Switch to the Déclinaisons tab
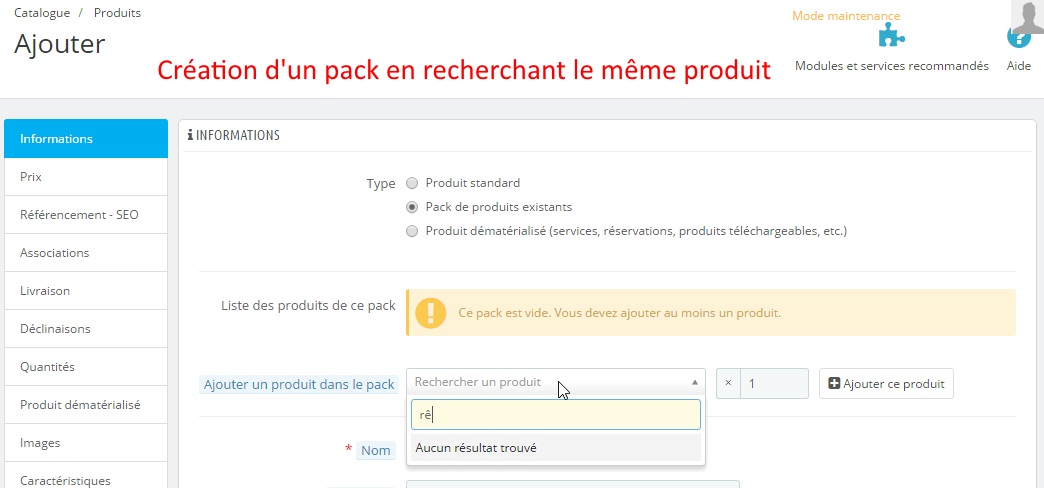This screenshot has height=488, width=1044. point(86,329)
